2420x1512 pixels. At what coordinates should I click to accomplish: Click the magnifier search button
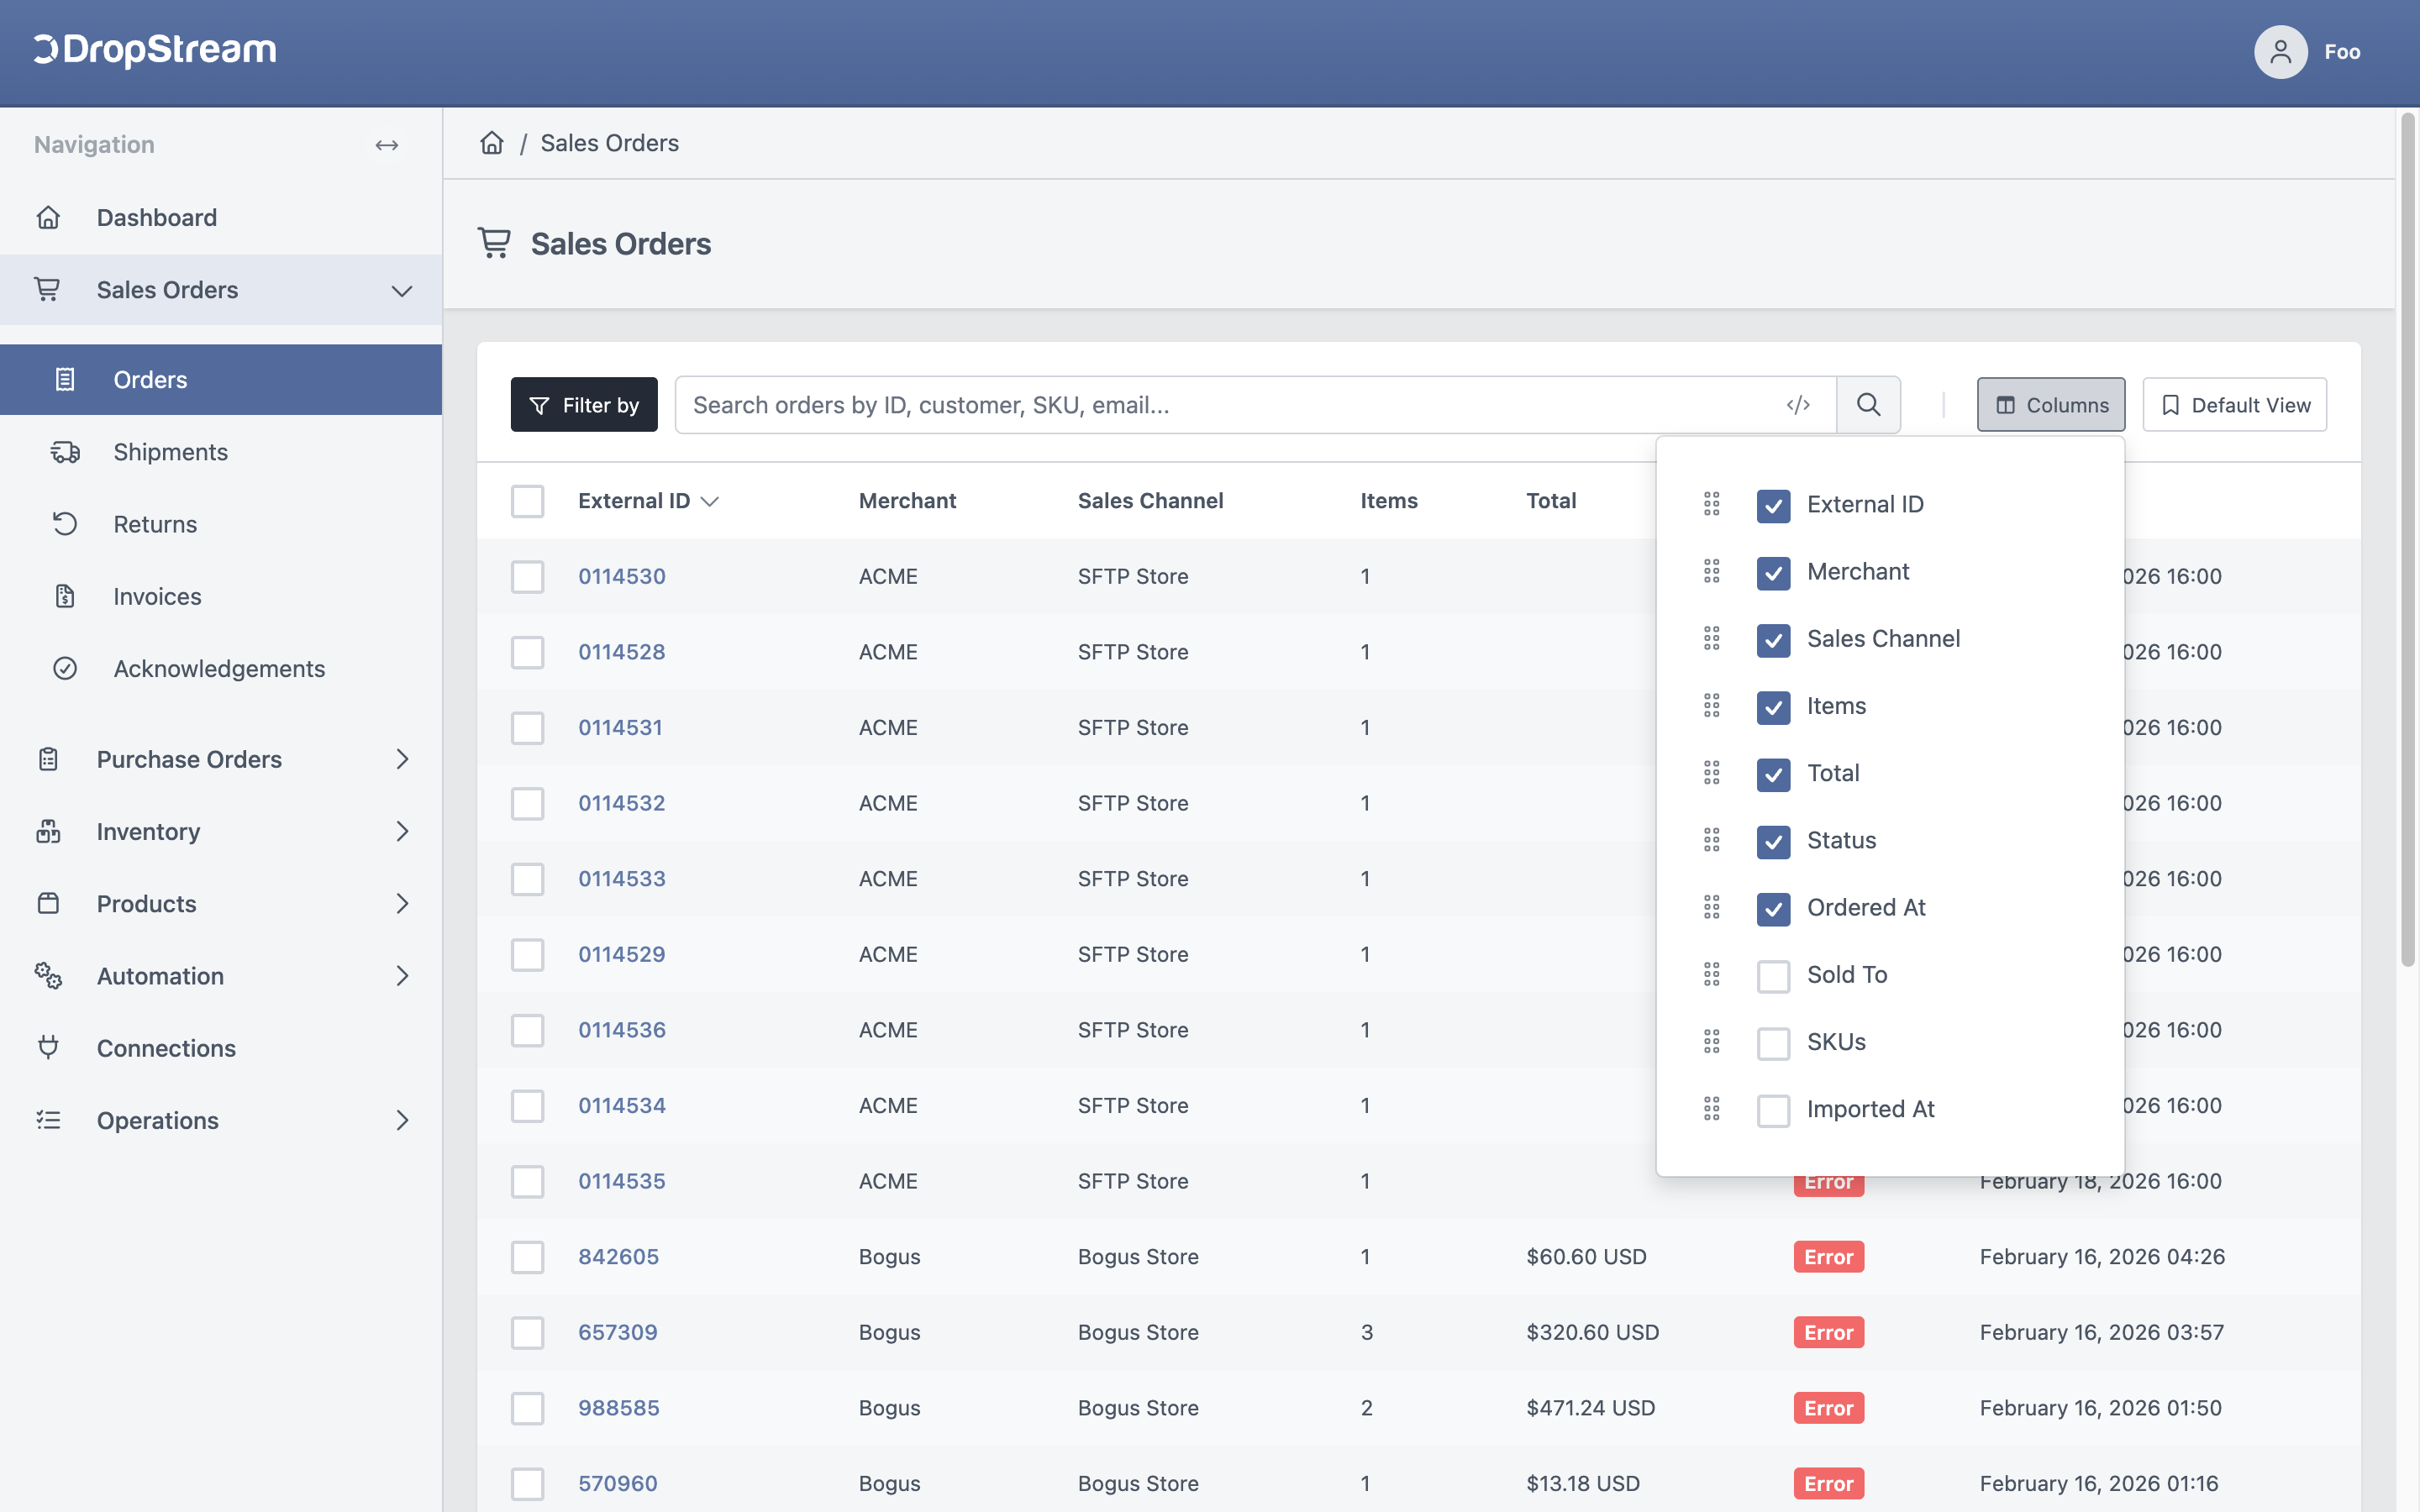pyautogui.click(x=1868, y=404)
